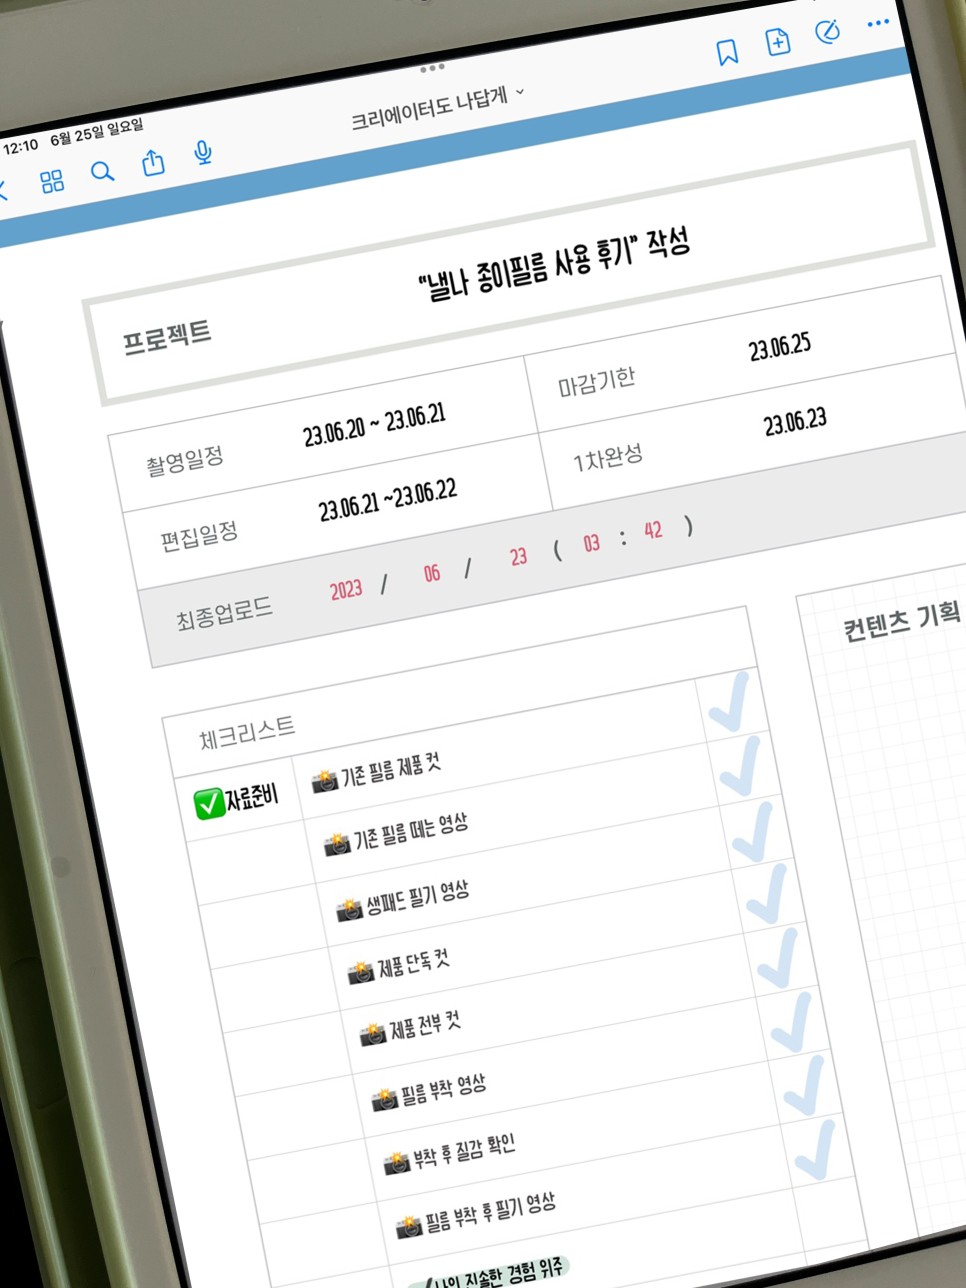Tap the camera emoji beside 제품 전부 컷
This screenshot has height=1288, width=966.
[x=373, y=1033]
